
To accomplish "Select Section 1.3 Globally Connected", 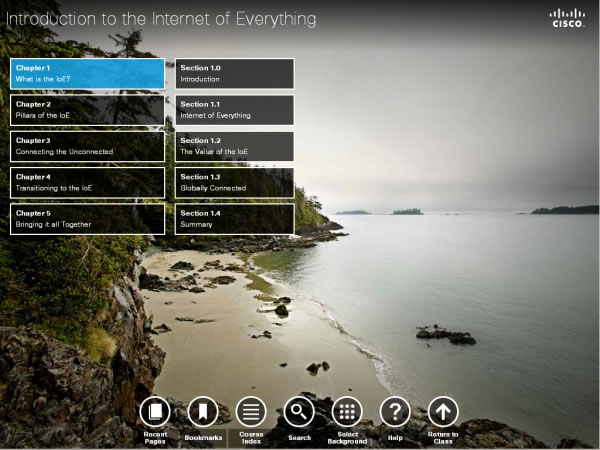I will click(x=235, y=182).
